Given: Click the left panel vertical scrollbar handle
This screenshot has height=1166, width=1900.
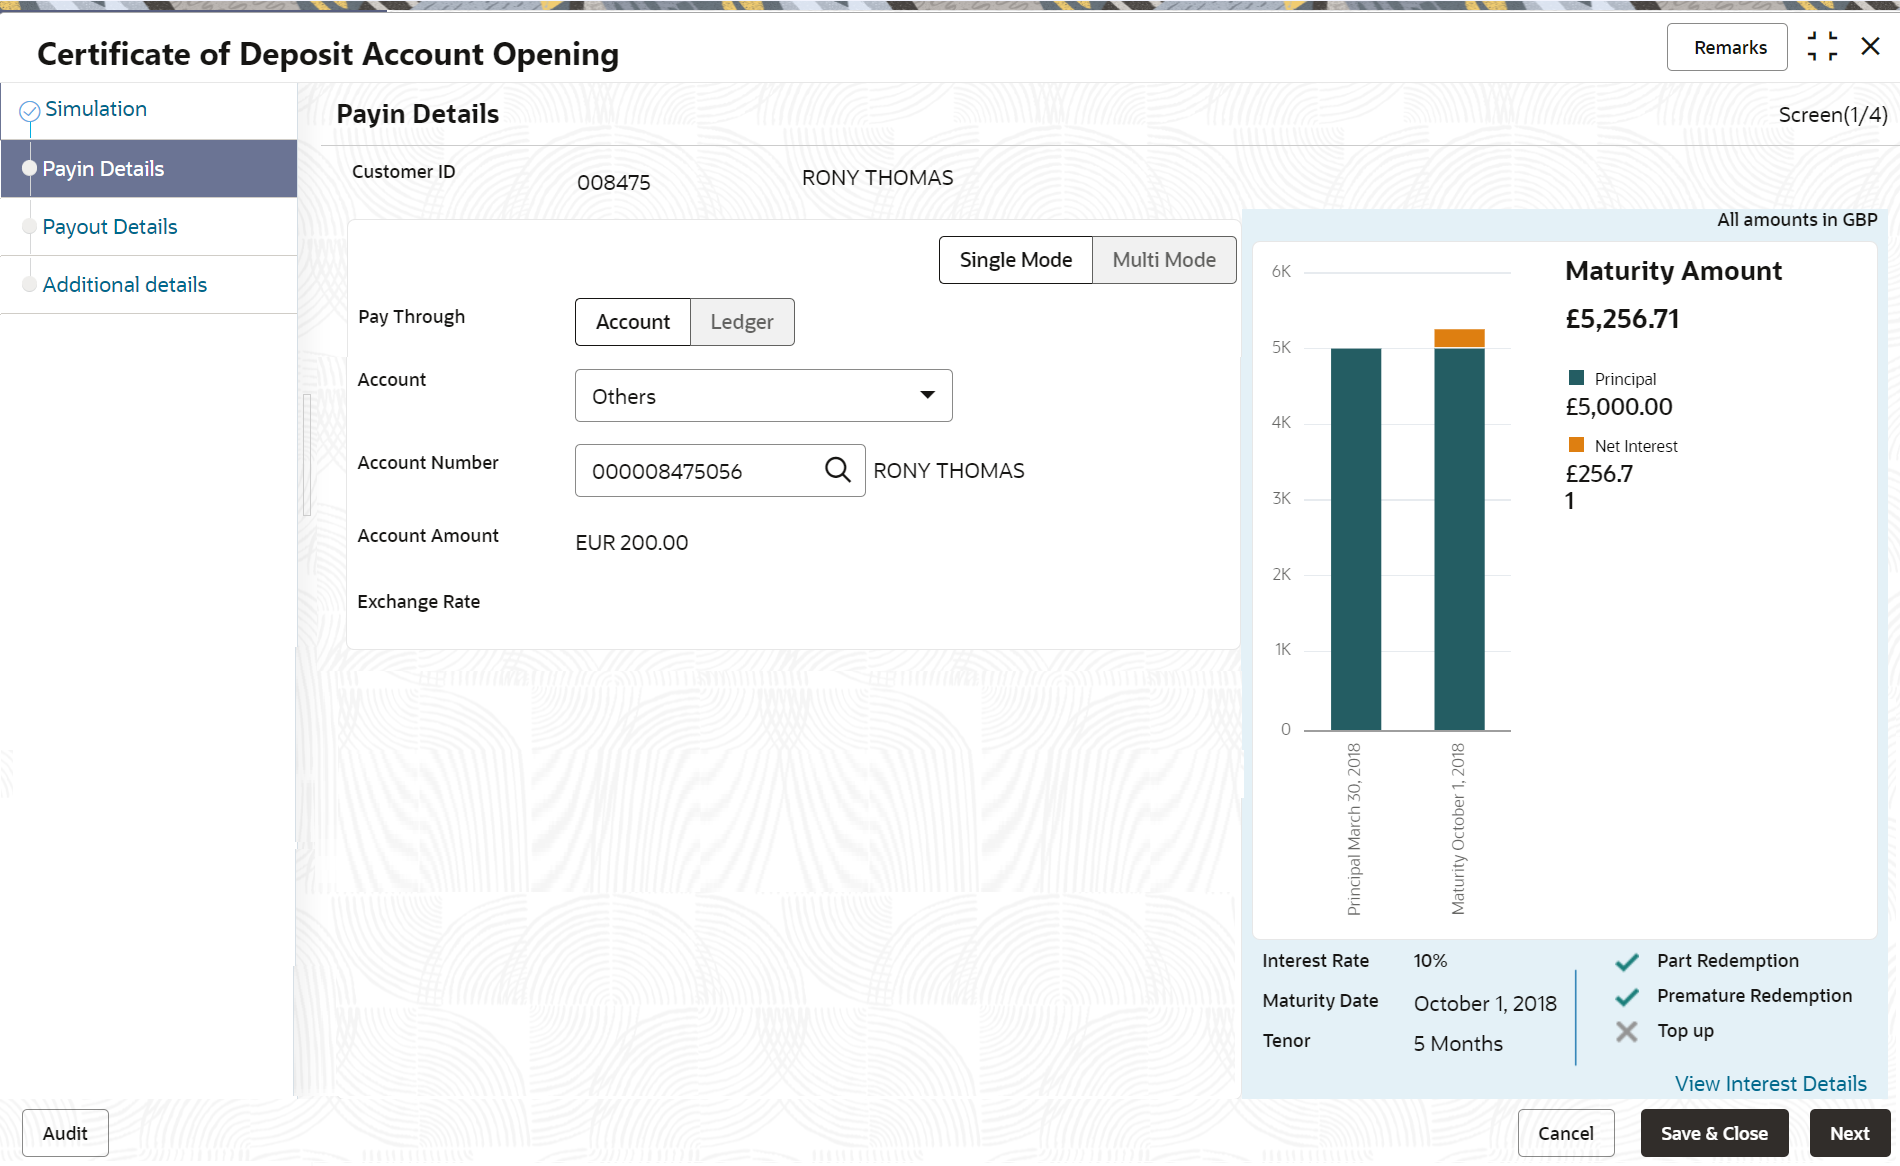Looking at the screenshot, I should coord(307,455).
